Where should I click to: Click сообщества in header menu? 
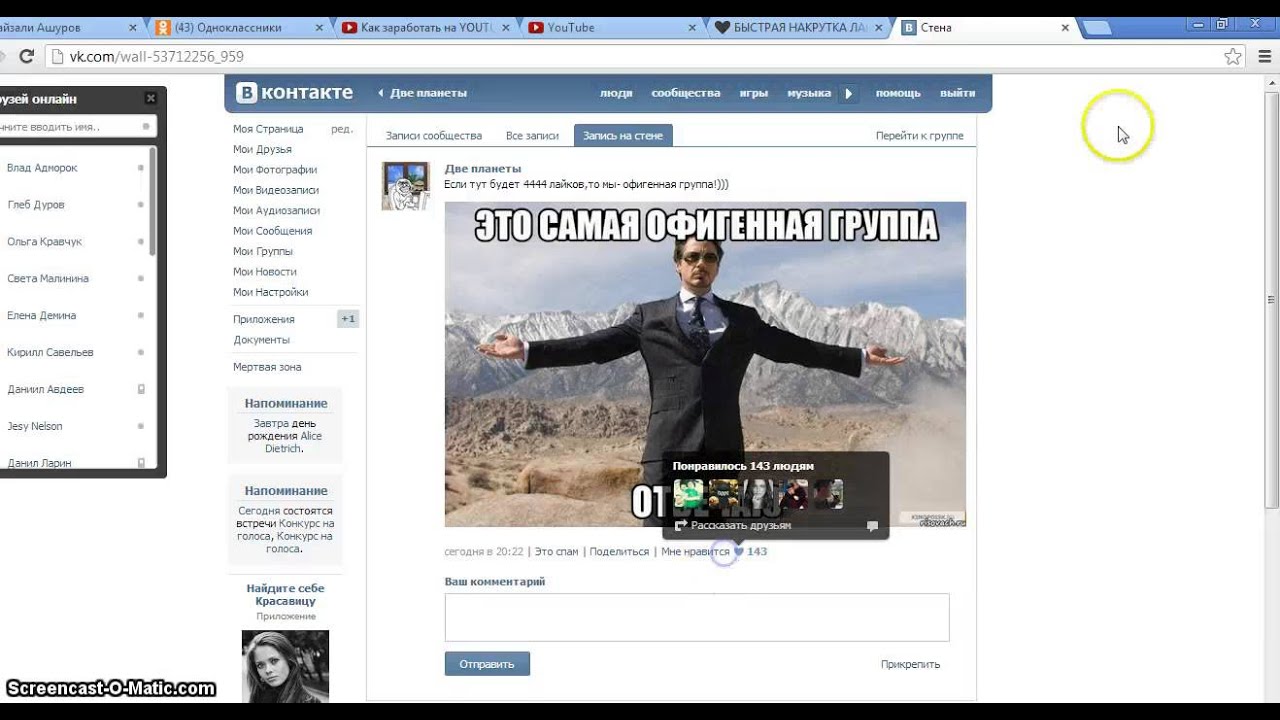point(686,93)
